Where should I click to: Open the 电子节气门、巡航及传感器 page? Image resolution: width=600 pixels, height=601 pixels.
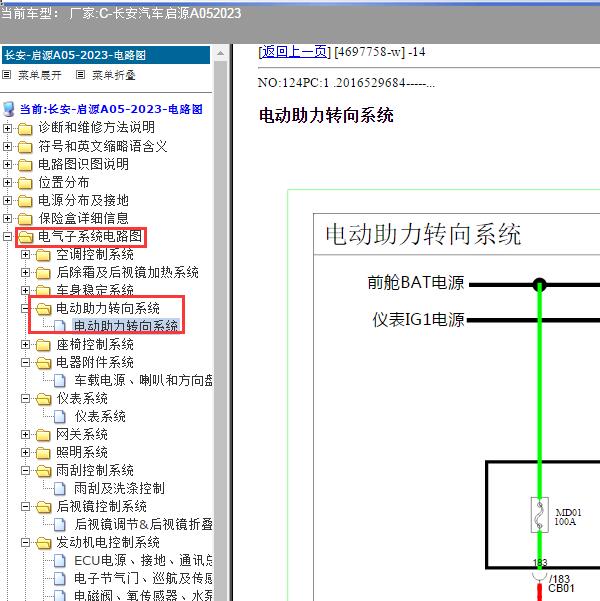143,578
